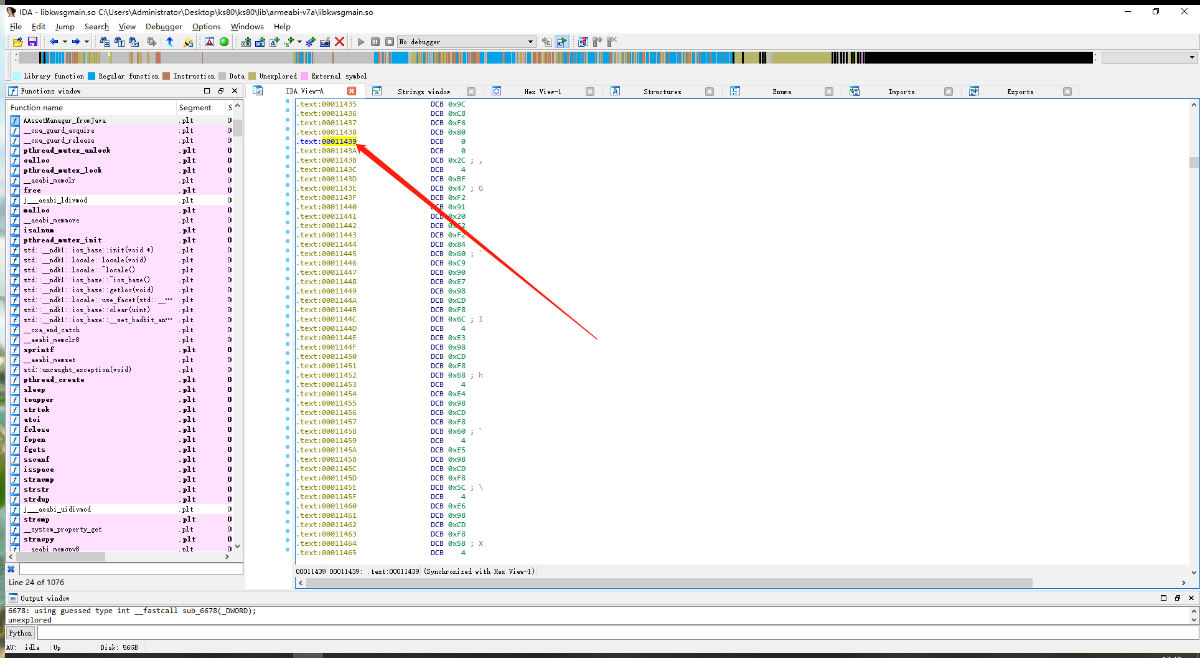Click the red triangle toolbar icon
Image resolution: width=1200 pixels, height=658 pixels.
tap(209, 41)
